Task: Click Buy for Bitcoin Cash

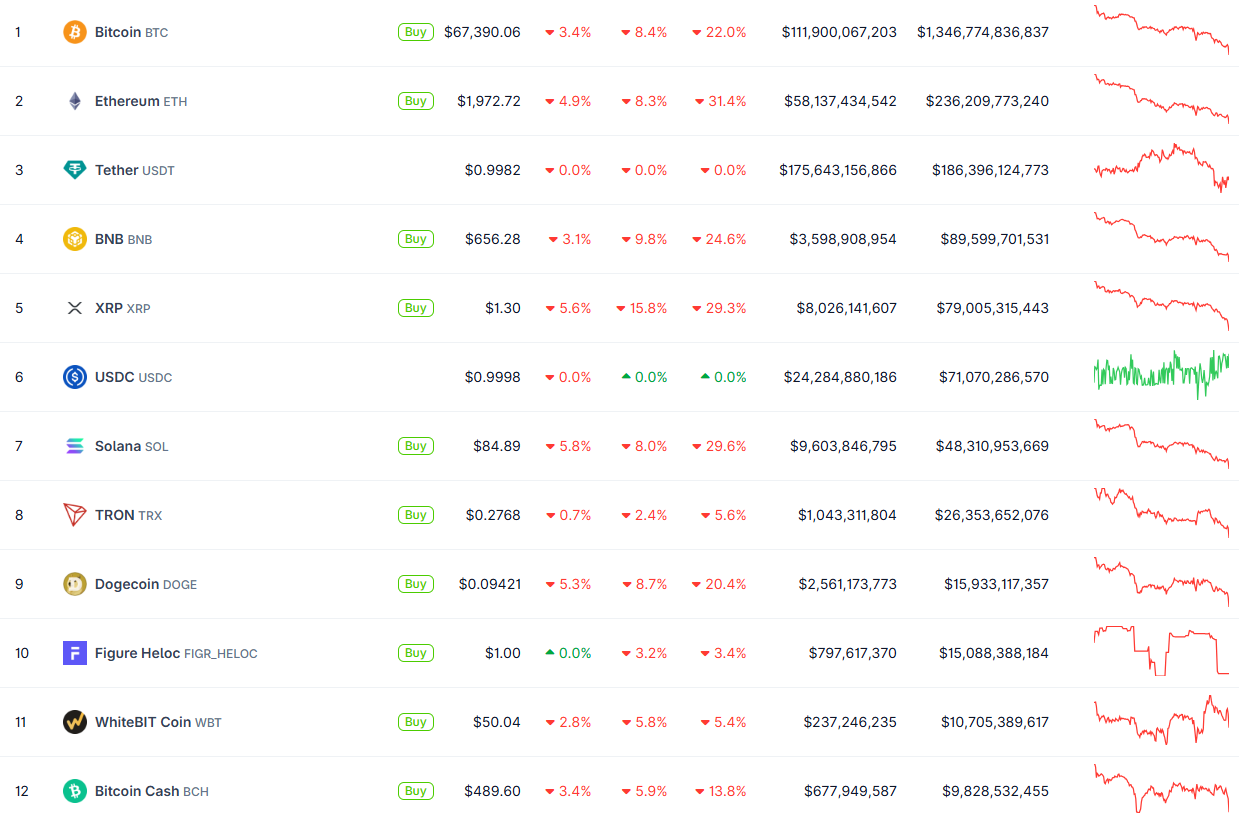Action: click(415, 790)
